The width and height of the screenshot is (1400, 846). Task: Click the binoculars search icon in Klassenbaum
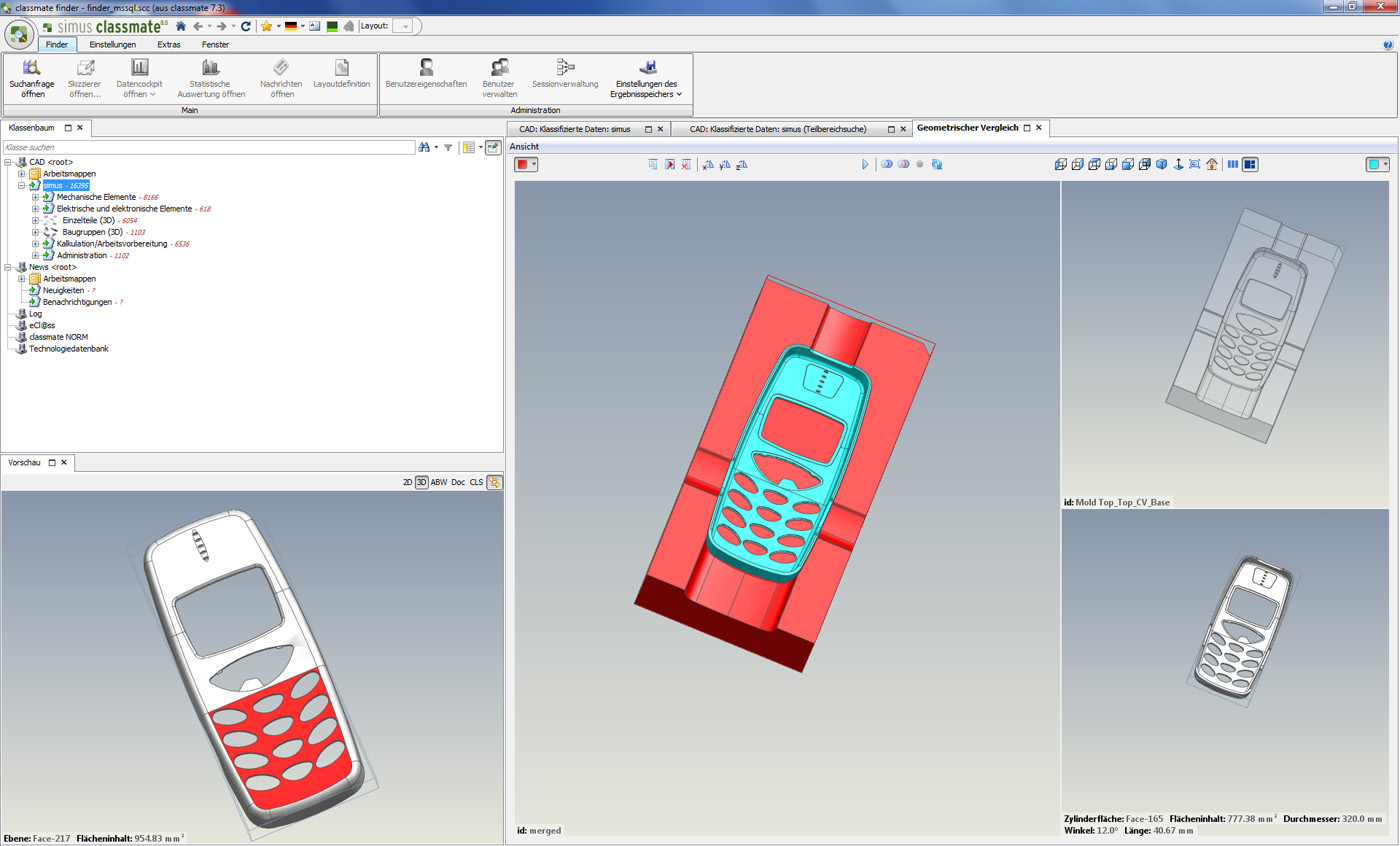[x=424, y=147]
